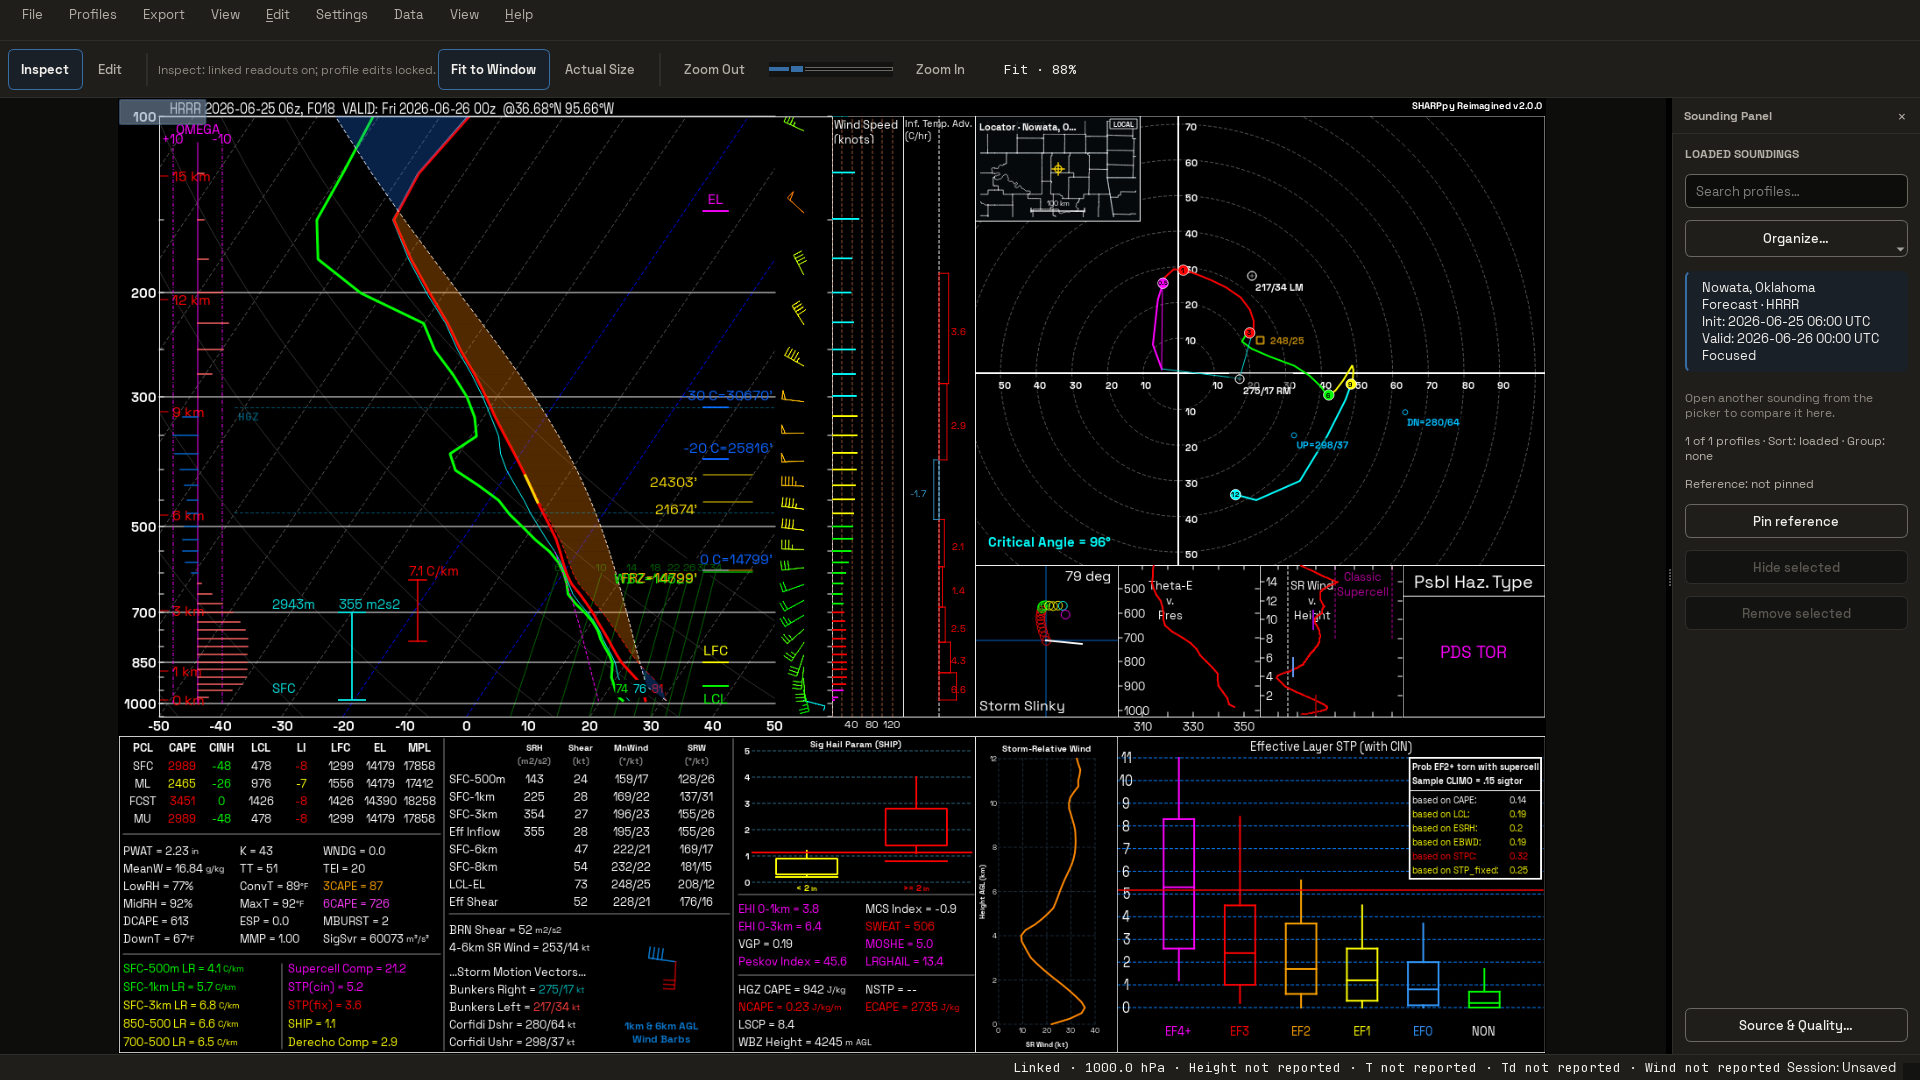Focus the Search profiles field
This screenshot has width=1920, height=1080.
pos(1796,191)
